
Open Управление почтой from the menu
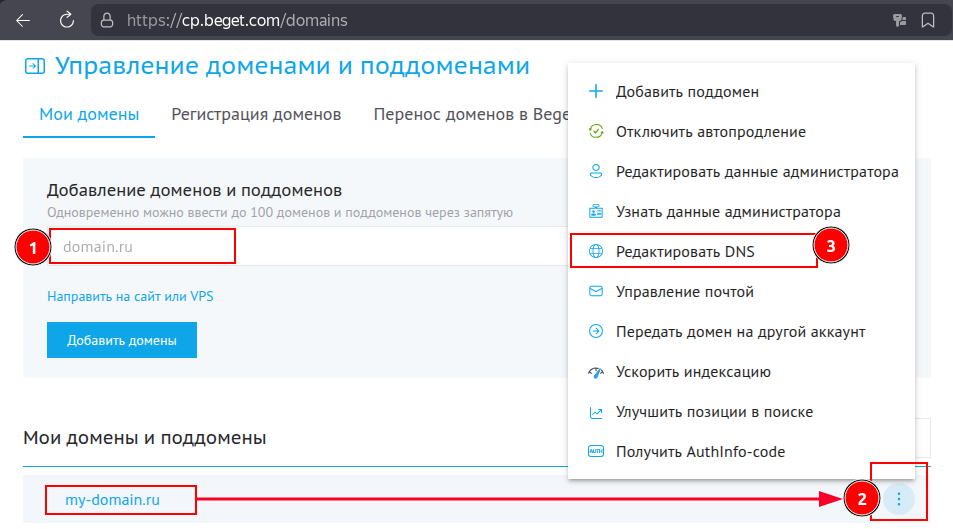click(x=741, y=292)
